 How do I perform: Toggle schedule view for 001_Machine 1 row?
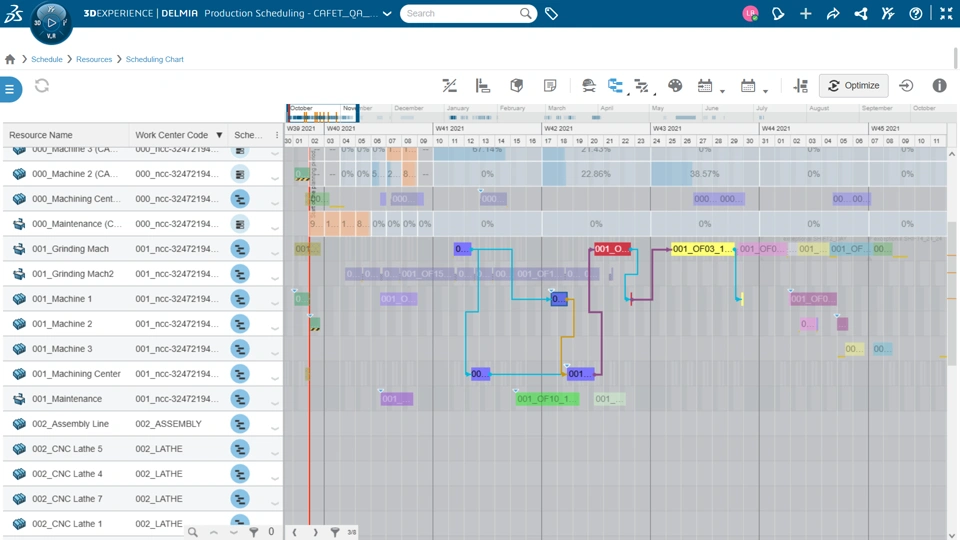240,299
